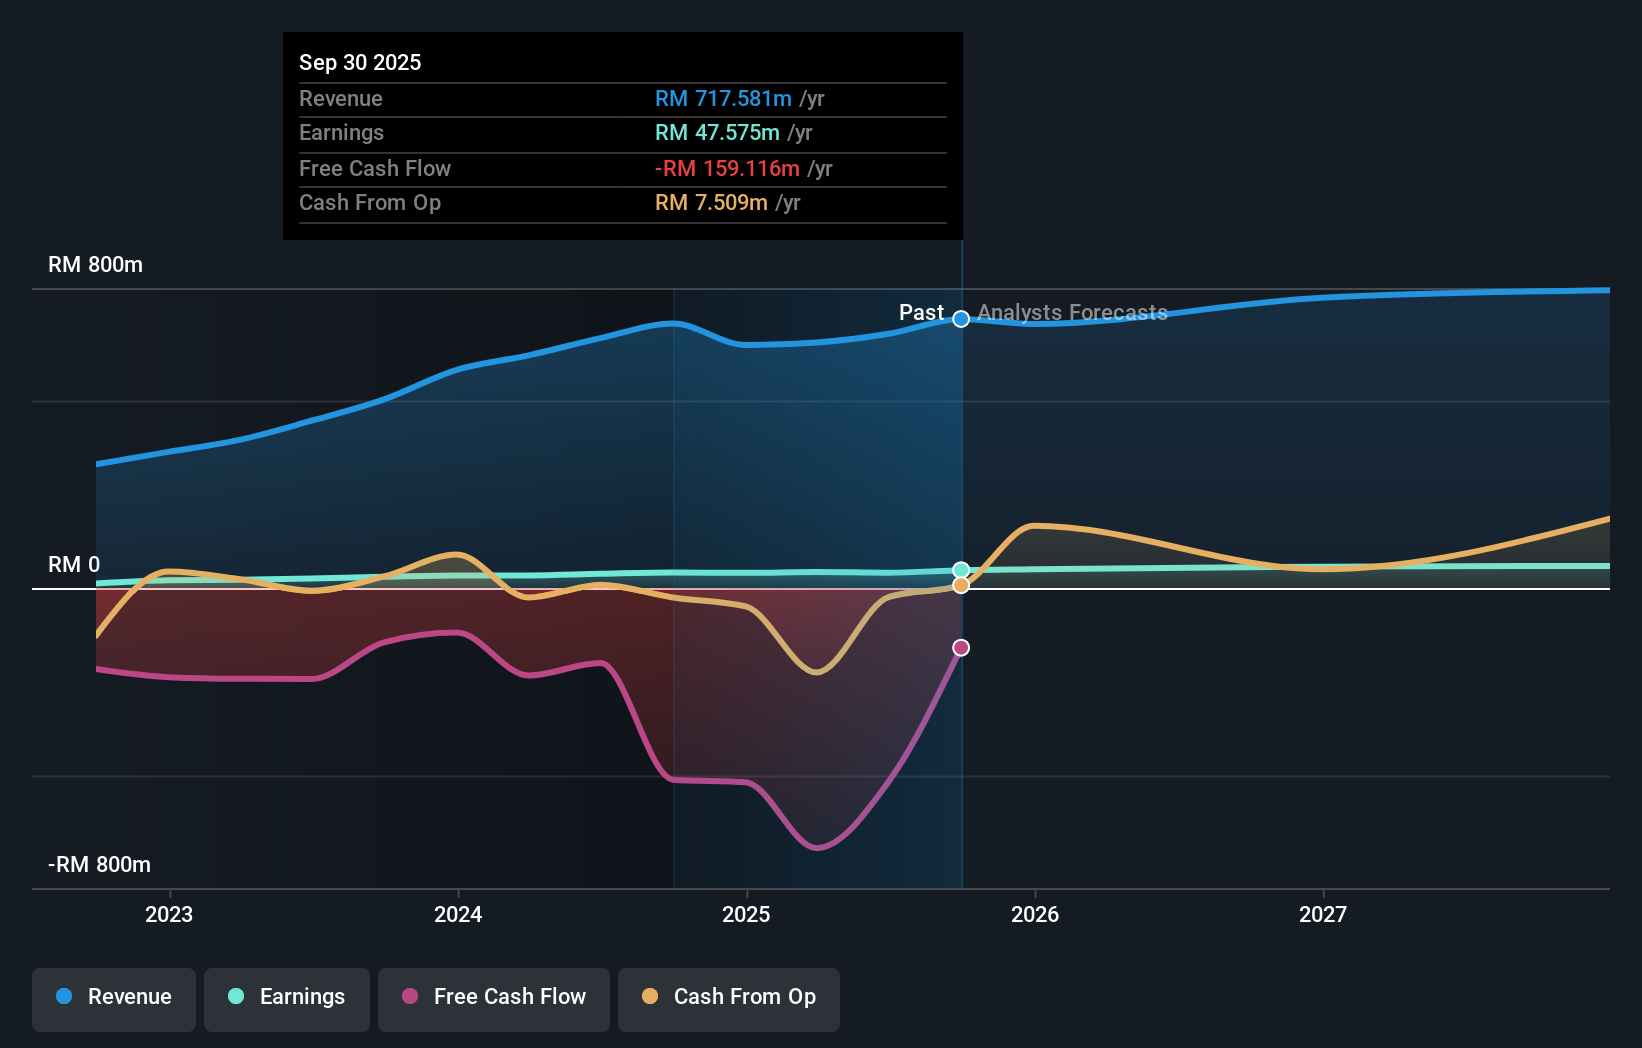Click the red Free Cash Flow value link
The image size is (1642, 1048).
point(726,168)
